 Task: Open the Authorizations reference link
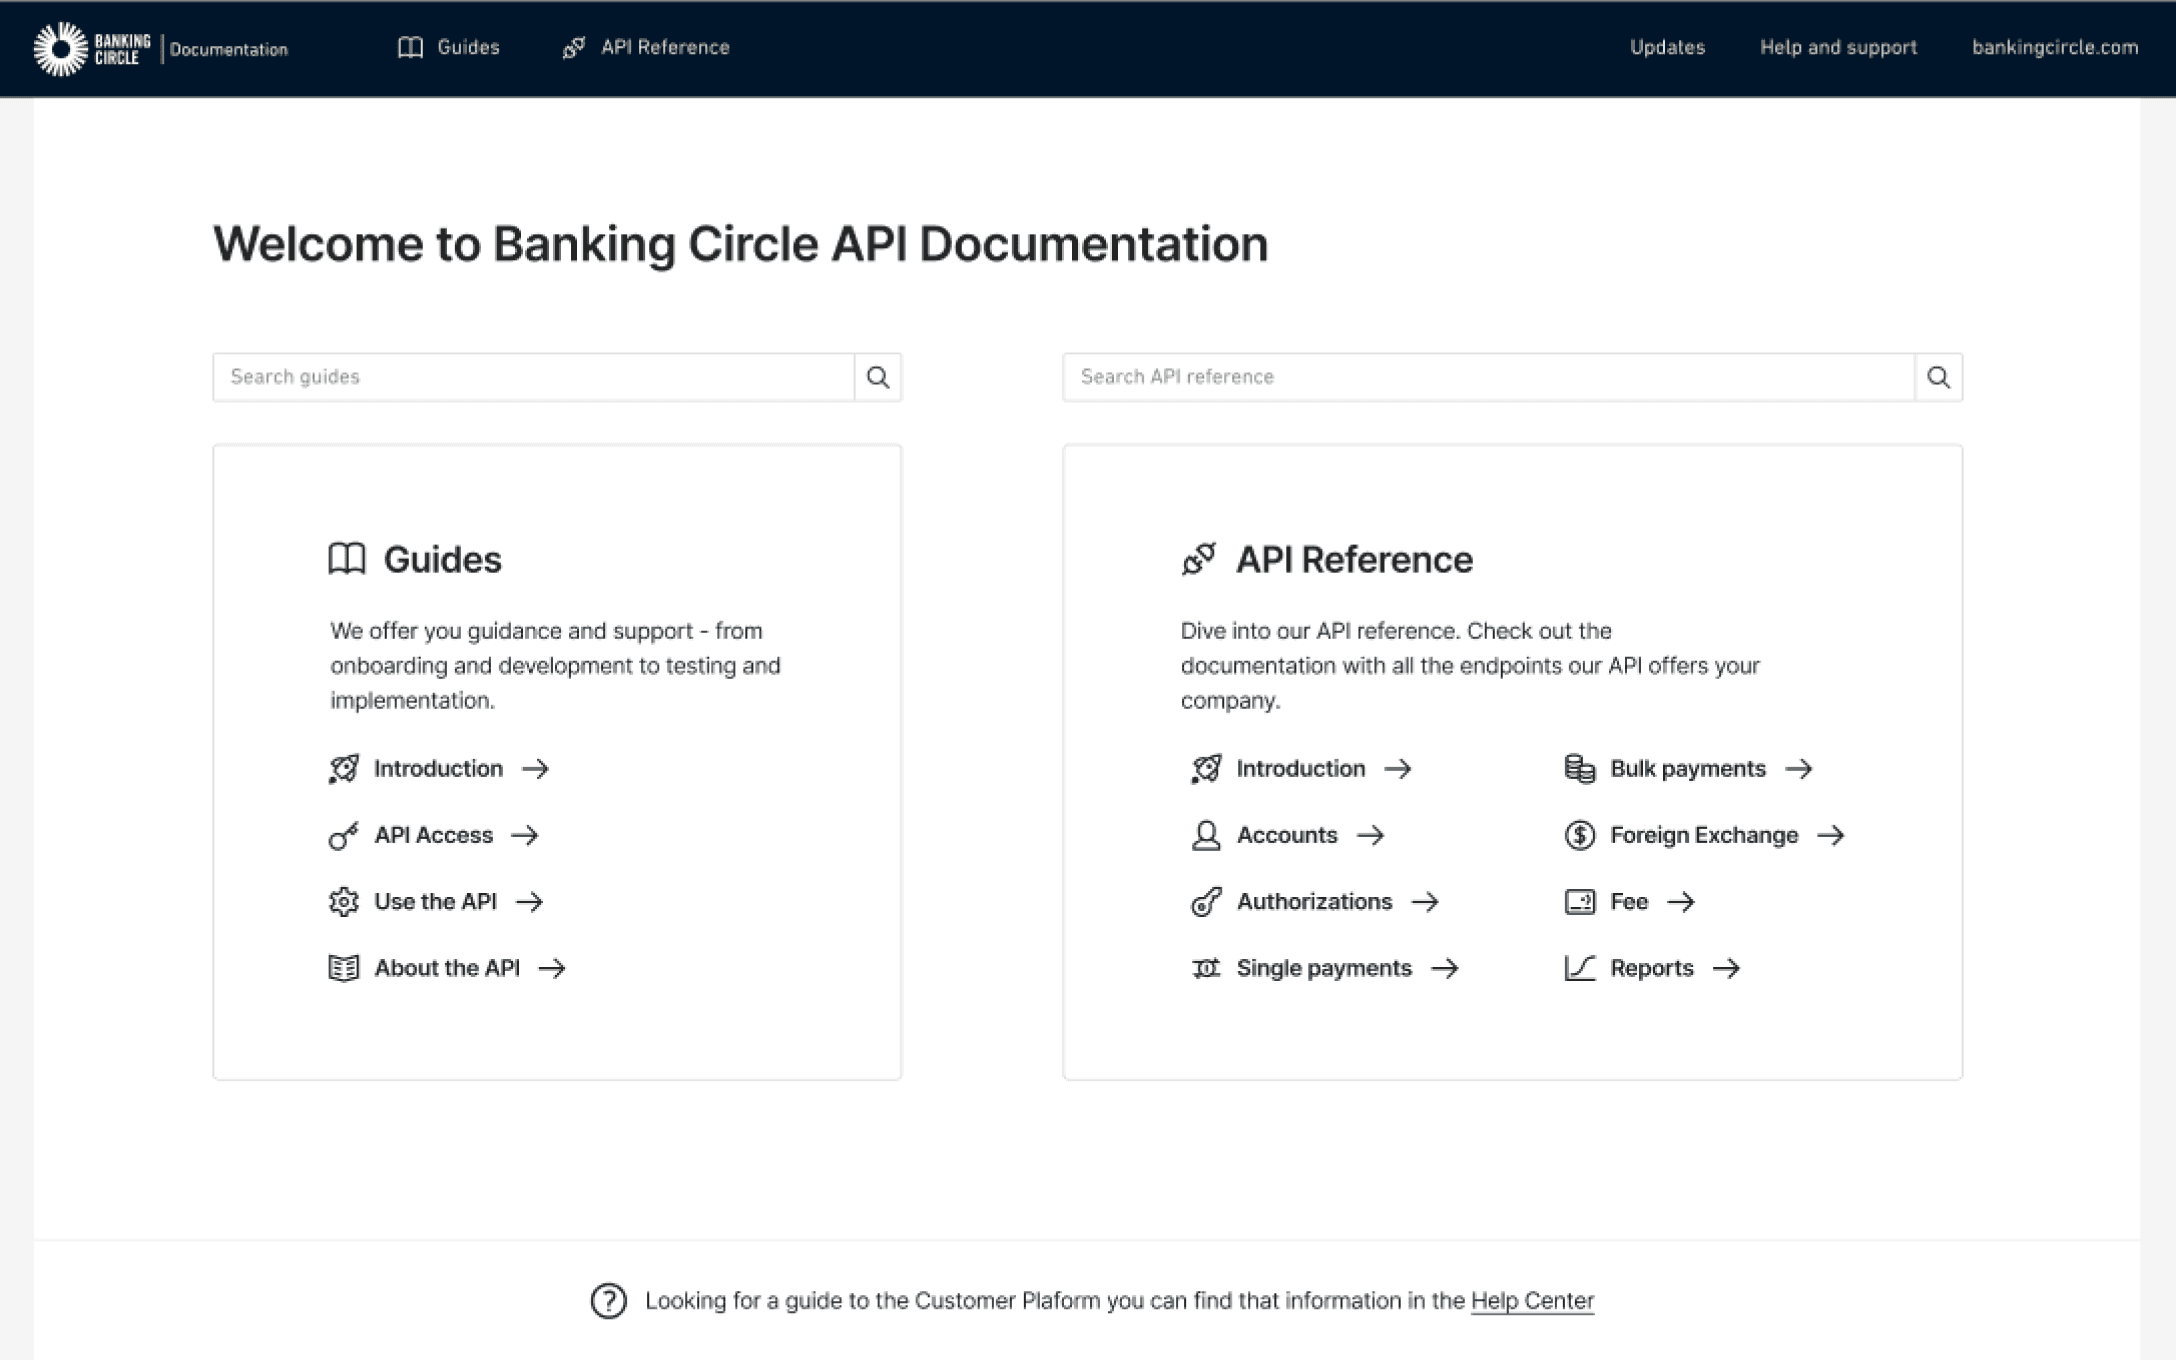tap(1313, 902)
